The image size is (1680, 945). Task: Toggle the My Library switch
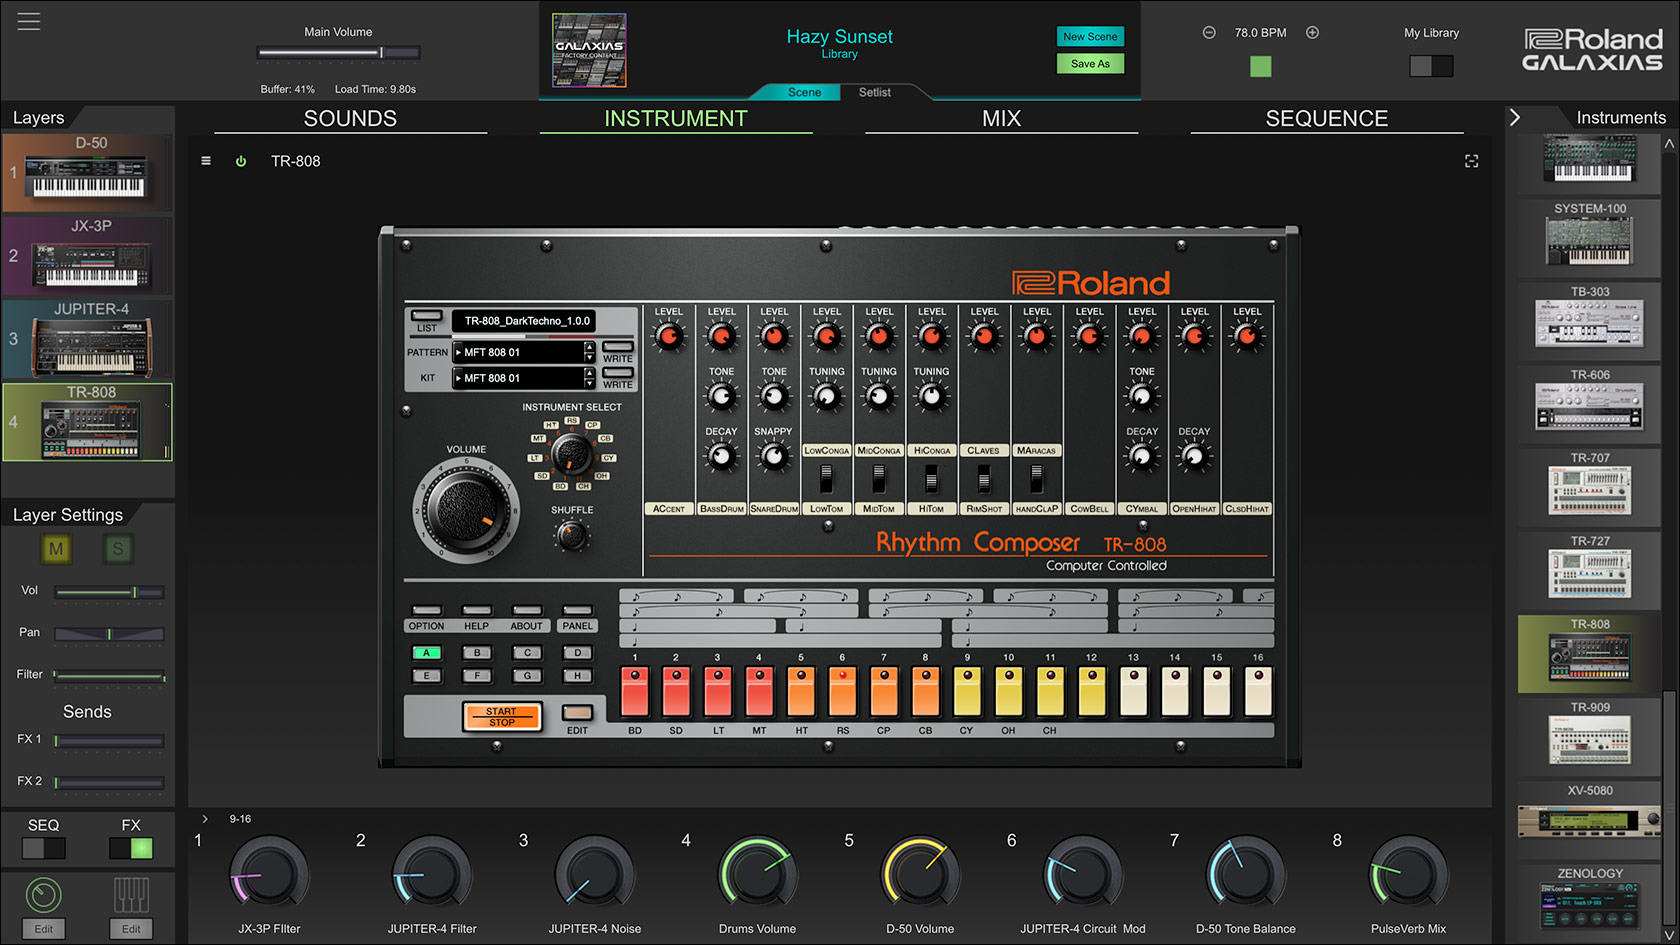click(1431, 66)
